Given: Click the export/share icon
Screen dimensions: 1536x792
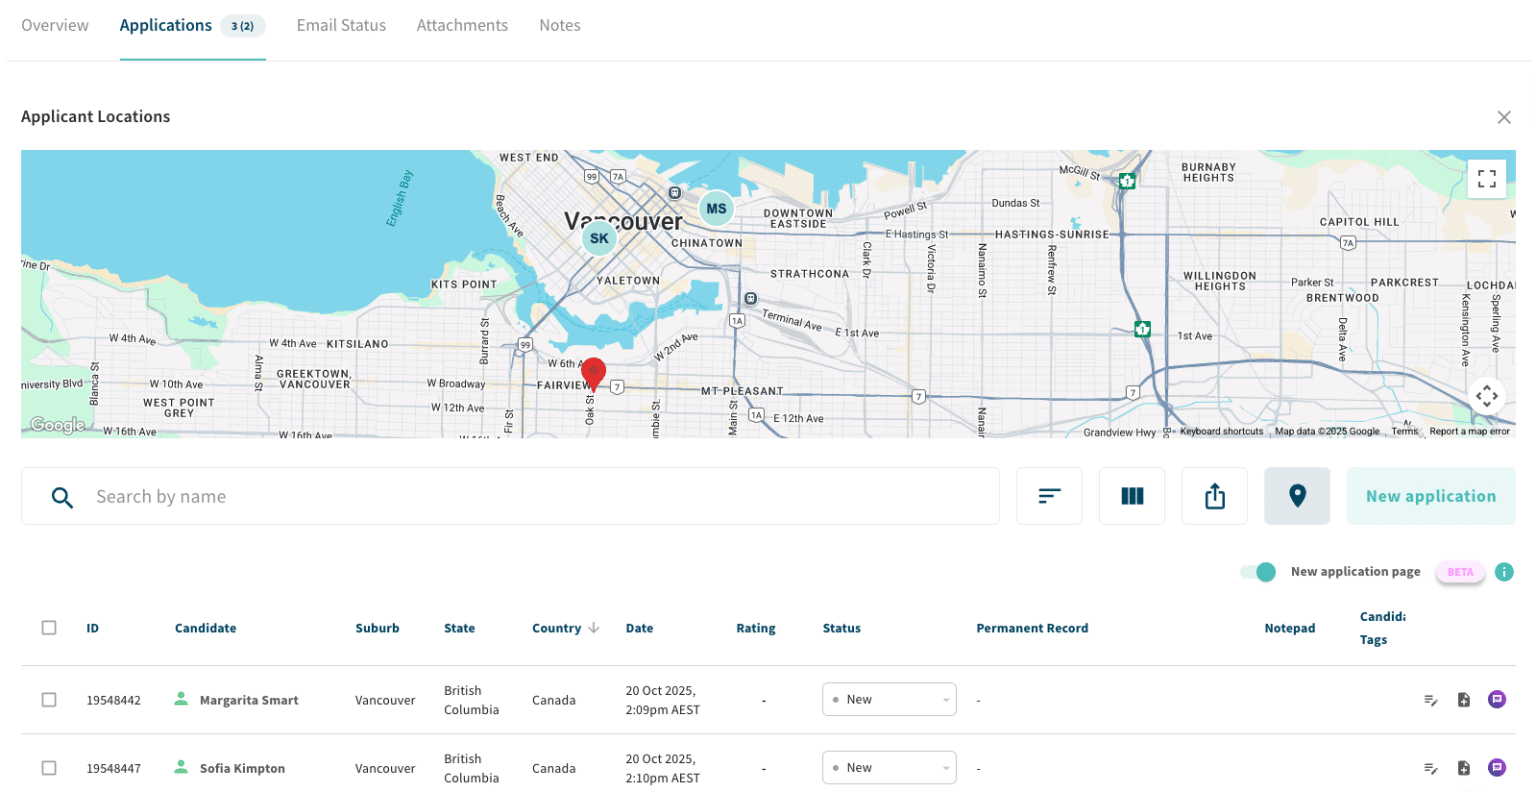Looking at the screenshot, I should tap(1214, 495).
